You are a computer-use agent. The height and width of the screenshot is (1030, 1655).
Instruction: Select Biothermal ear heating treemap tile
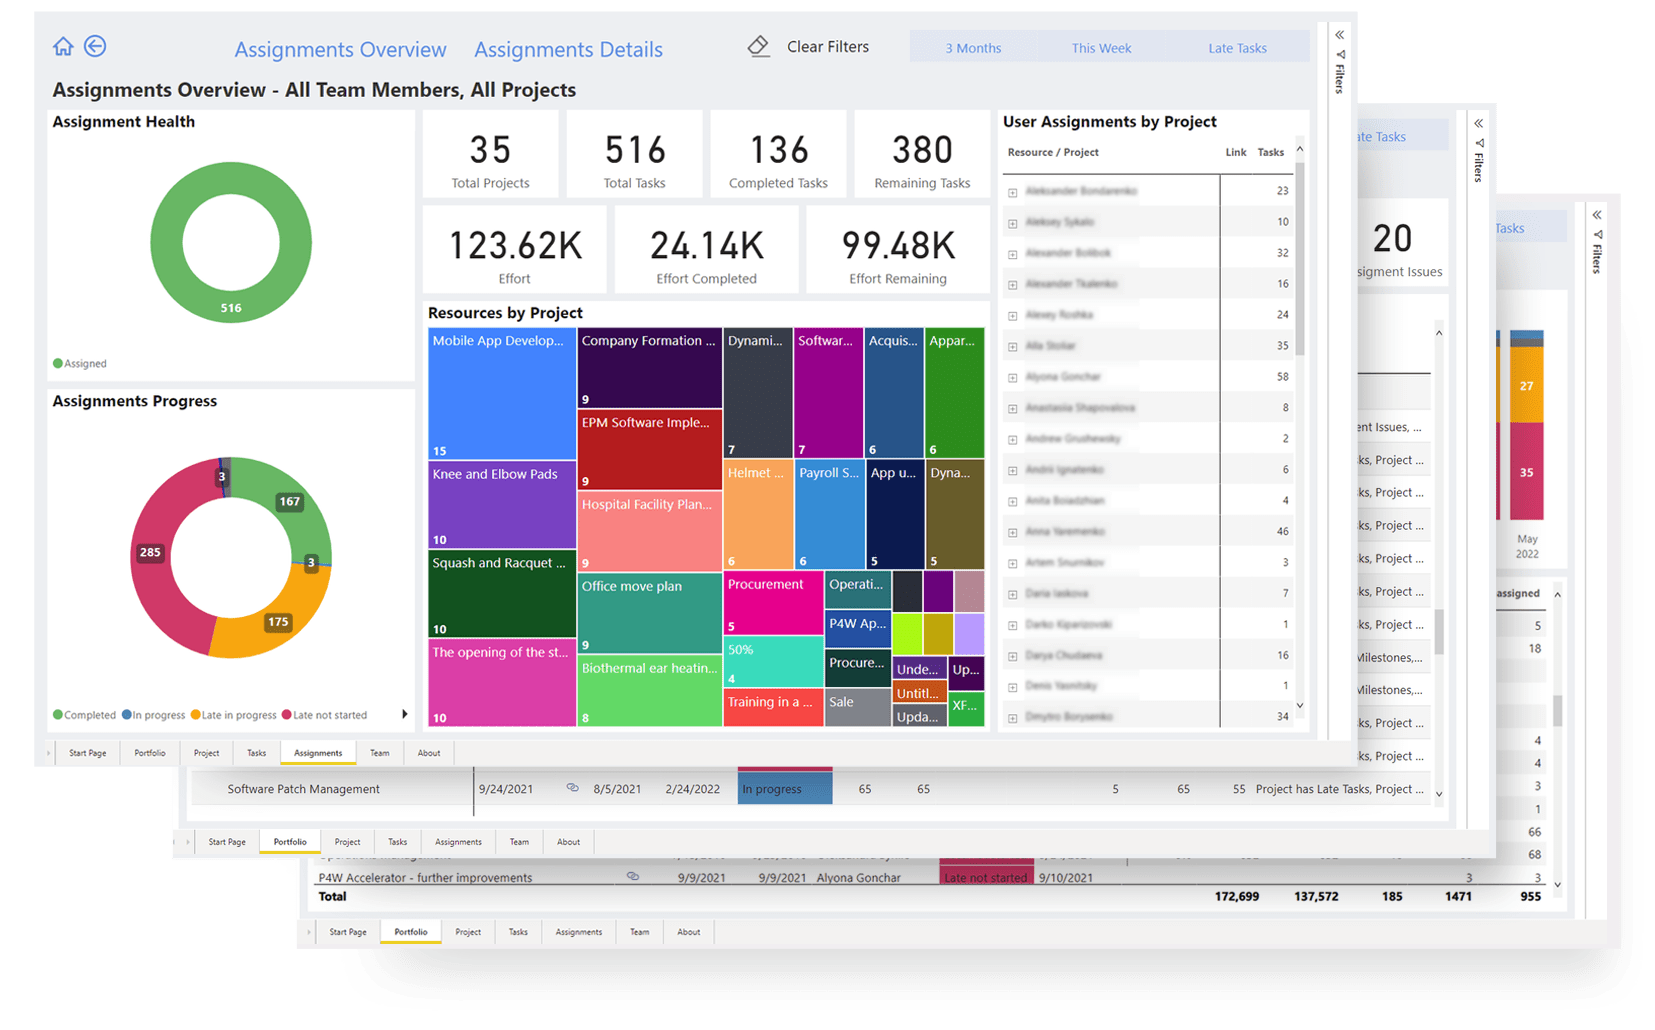pyautogui.click(x=650, y=690)
